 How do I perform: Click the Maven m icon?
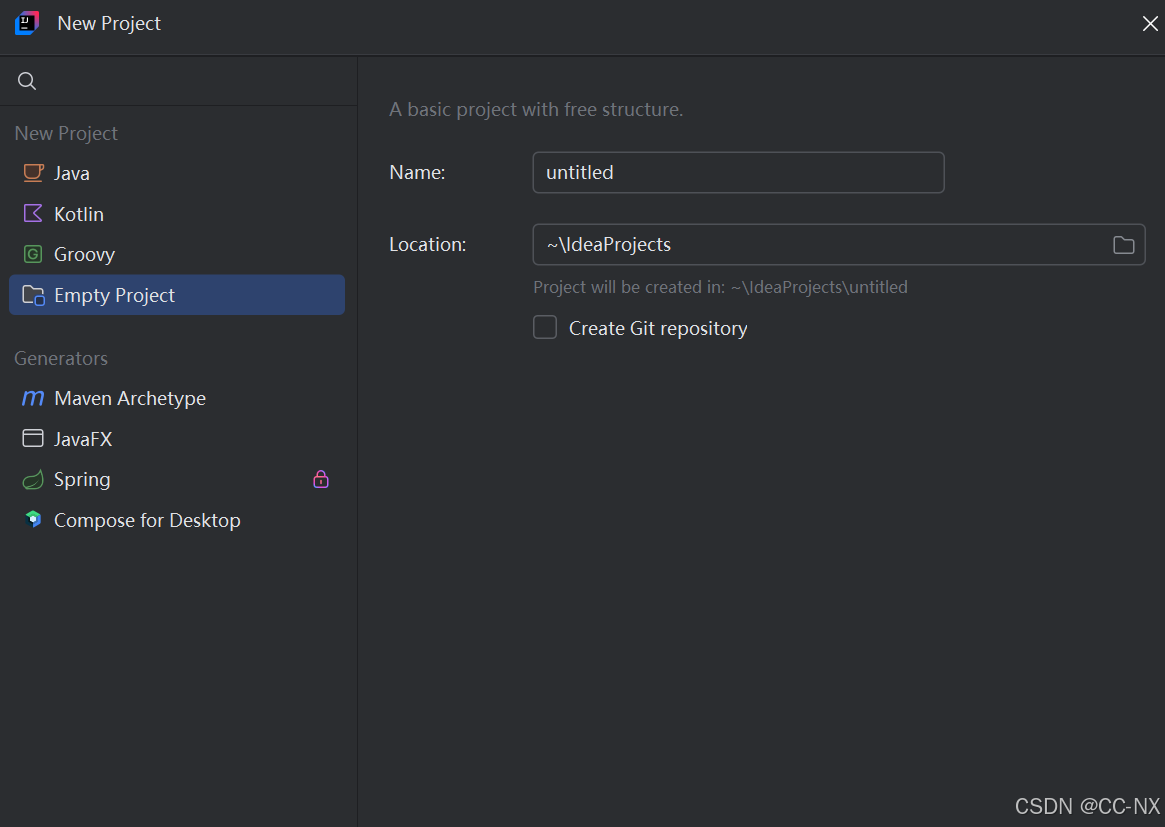[33, 398]
